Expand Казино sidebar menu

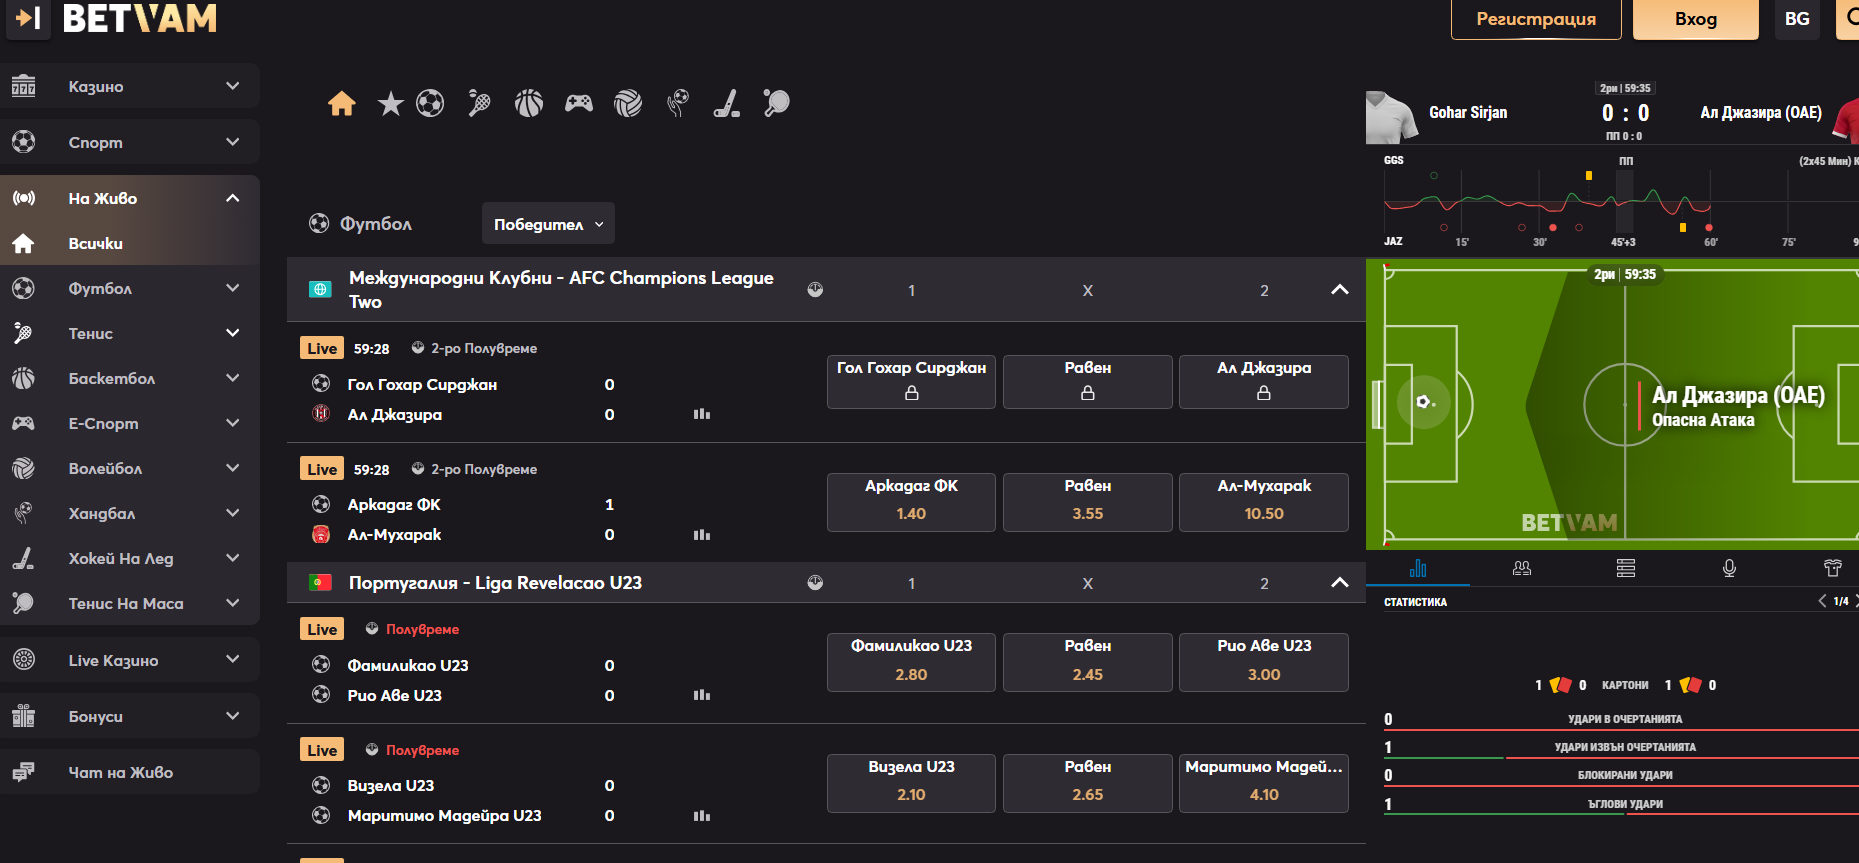pyautogui.click(x=130, y=86)
